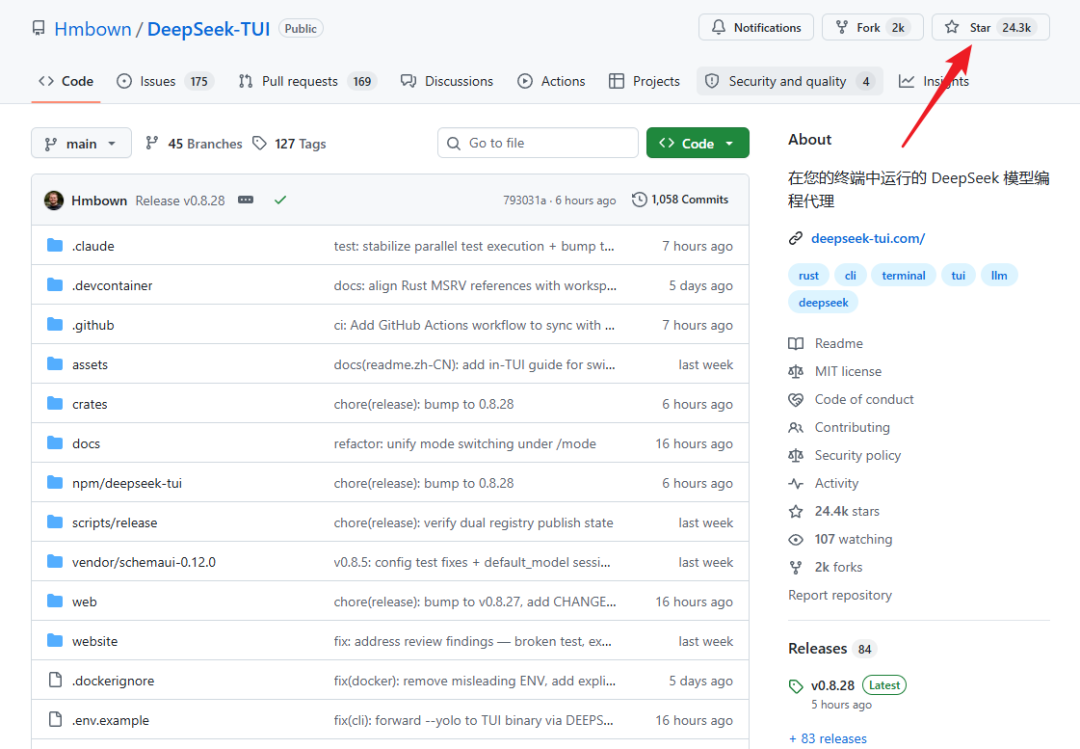1080x749 pixels.
Task: Select the rust topic tag
Action: tap(809, 276)
